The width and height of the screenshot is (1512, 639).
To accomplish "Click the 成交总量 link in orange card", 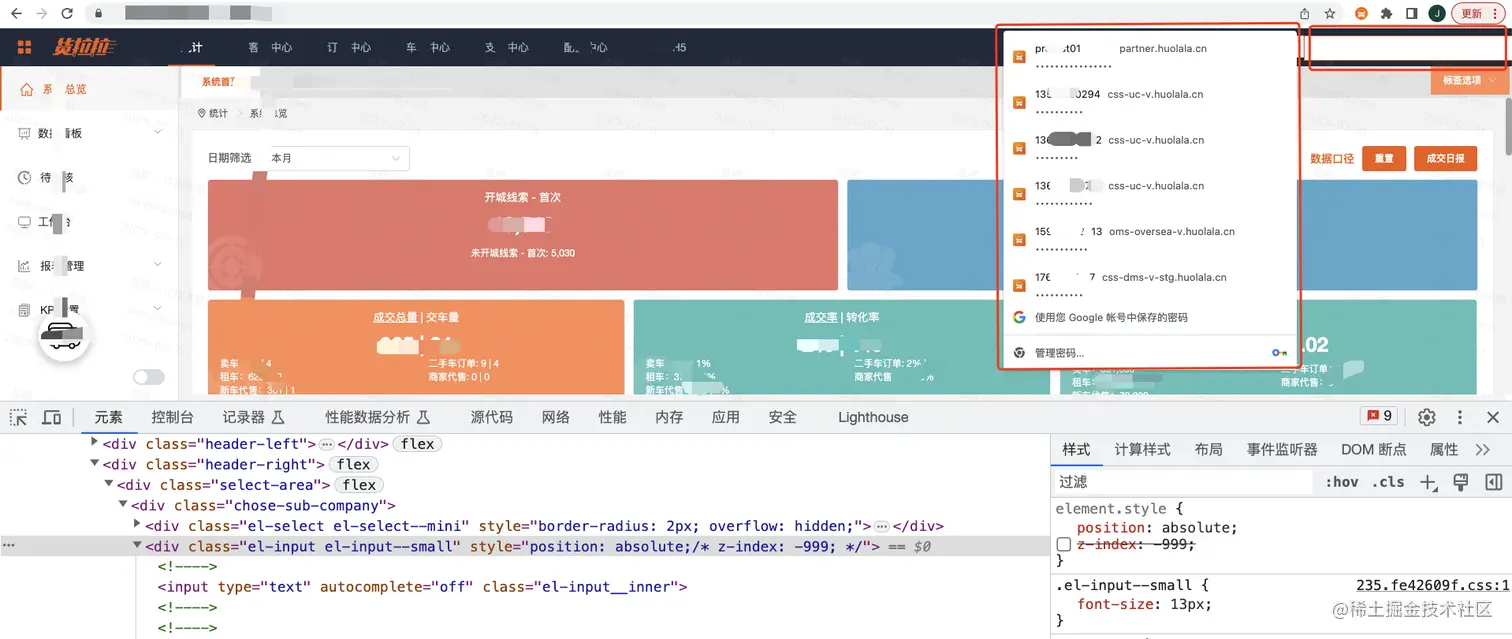I will [x=395, y=317].
